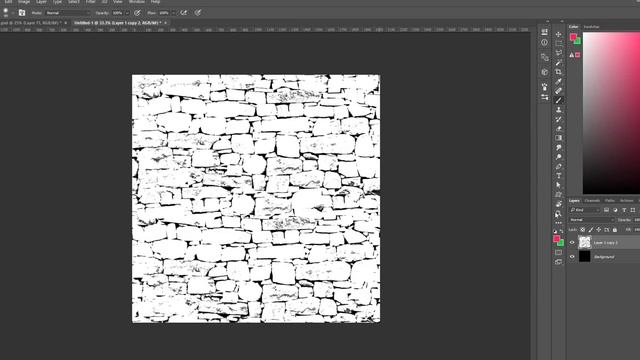Select the Brush tool
Viewport: 640px width, 360px height.
(558, 100)
